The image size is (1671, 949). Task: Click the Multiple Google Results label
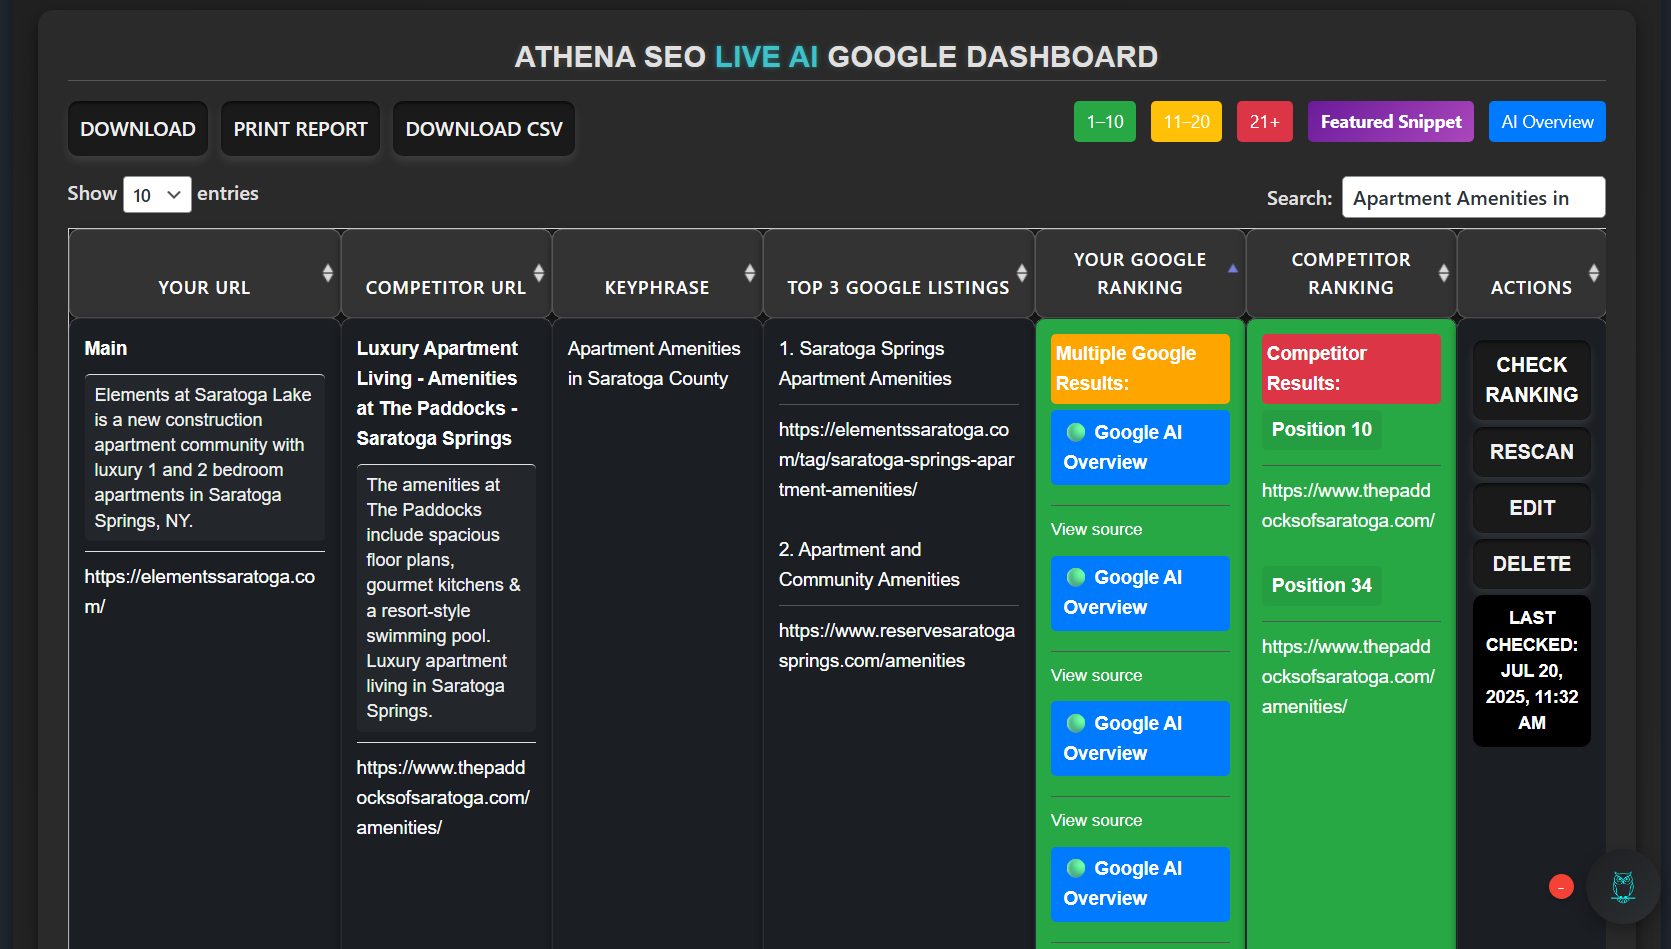click(1140, 369)
